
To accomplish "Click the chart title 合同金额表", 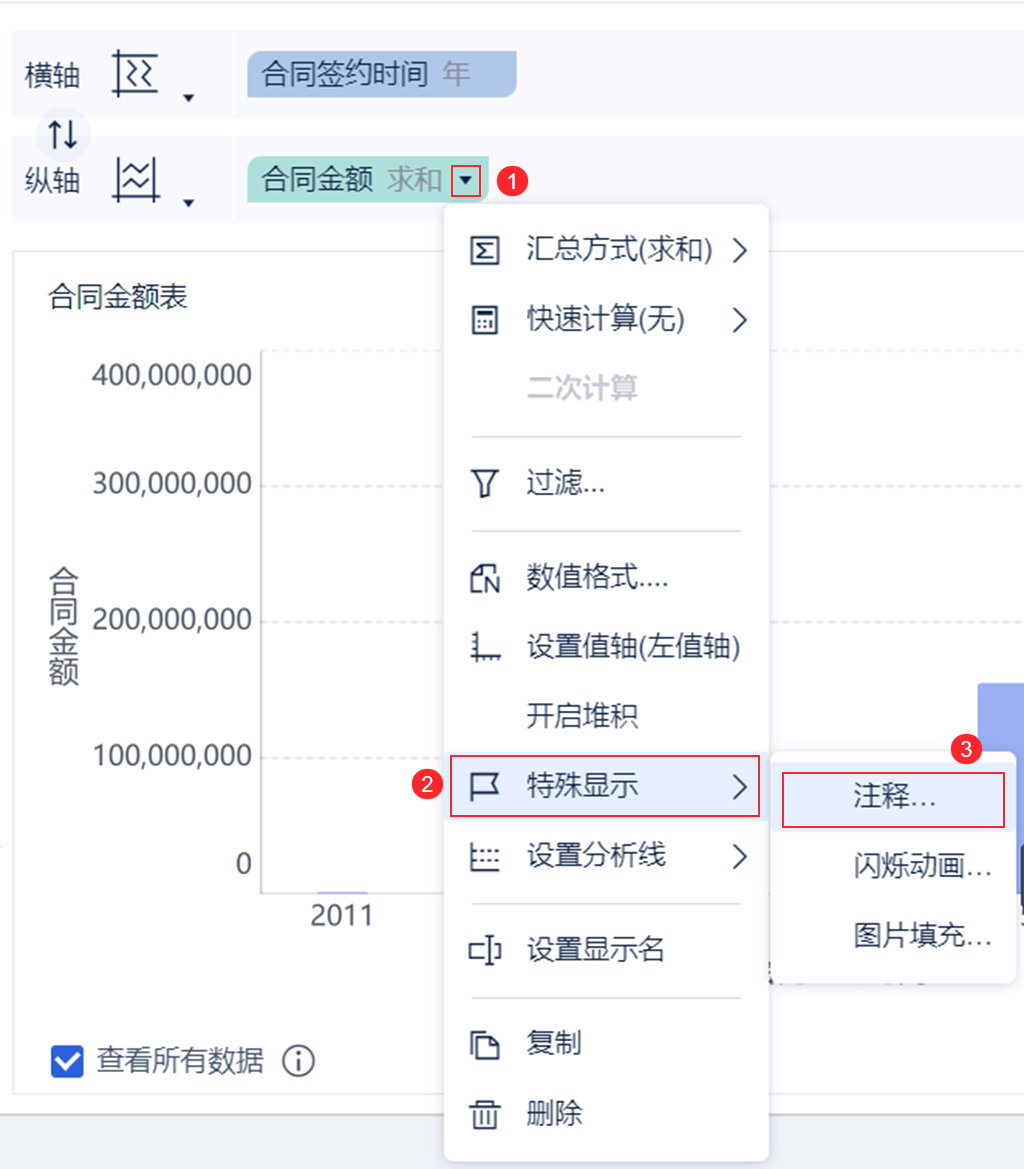I will tap(118, 297).
